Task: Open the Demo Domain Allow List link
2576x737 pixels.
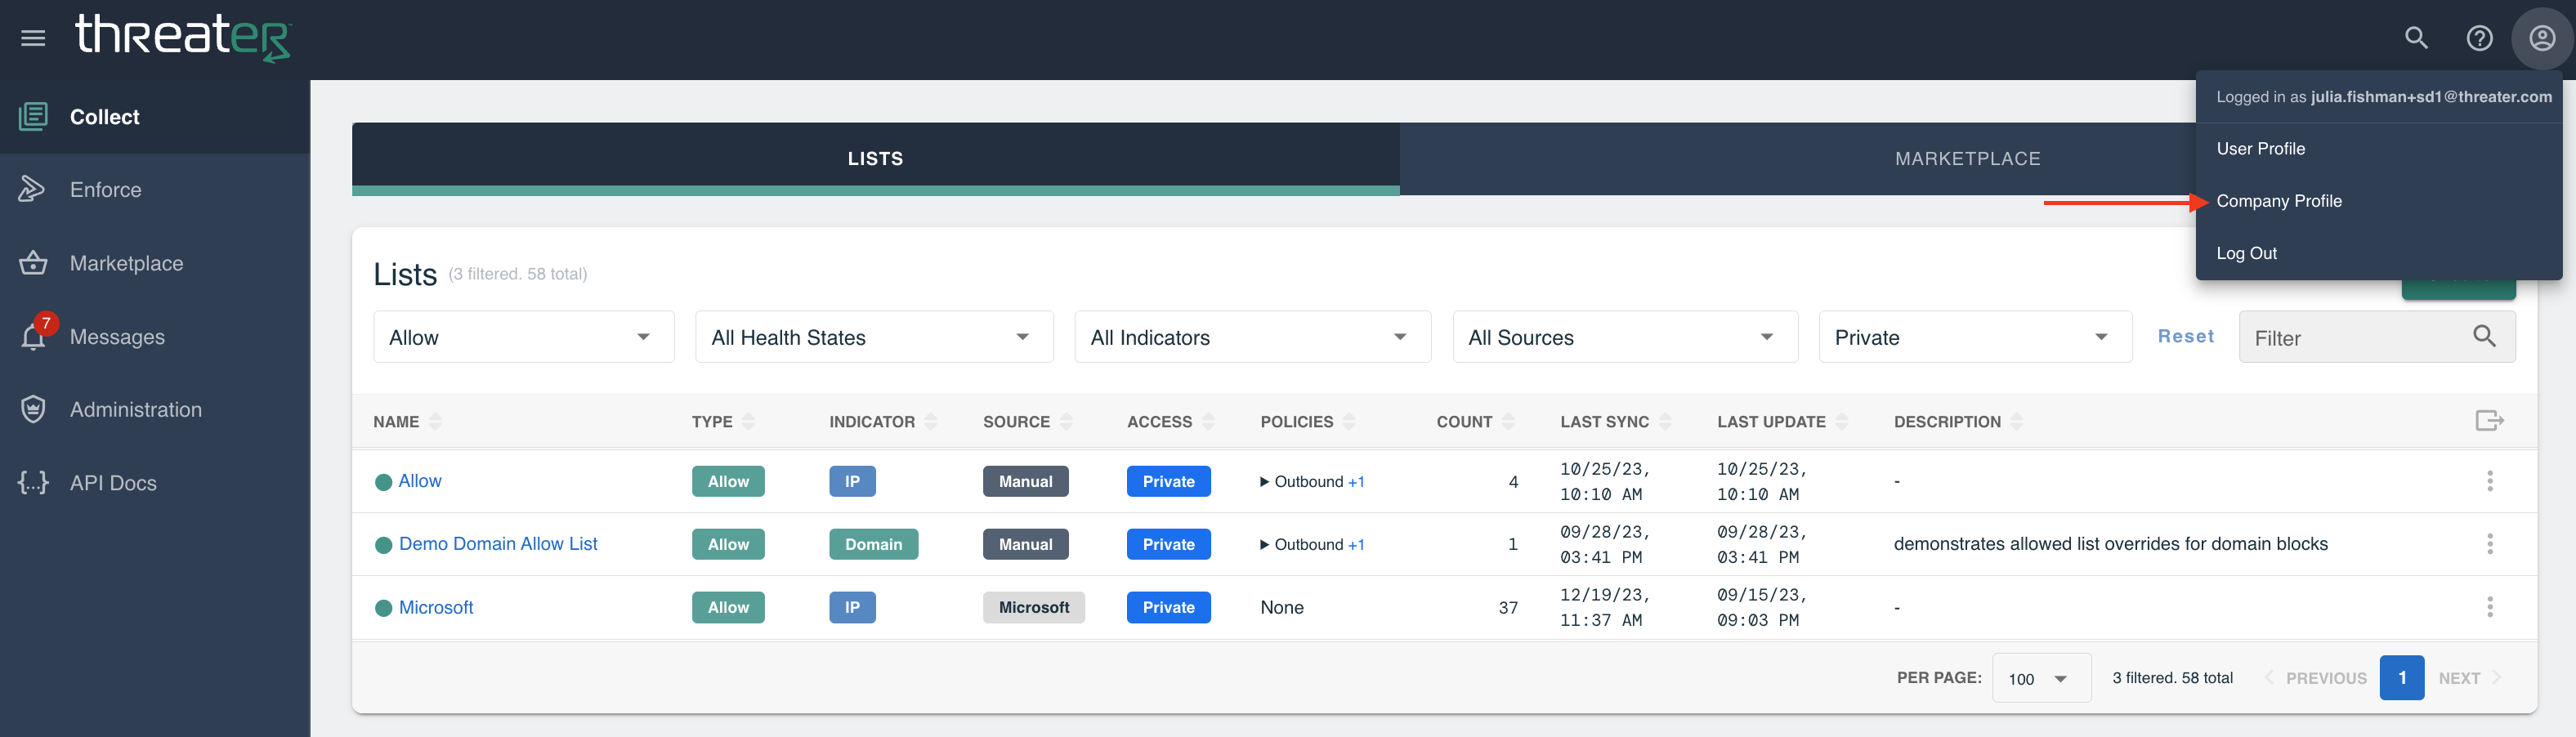Action: coord(498,544)
